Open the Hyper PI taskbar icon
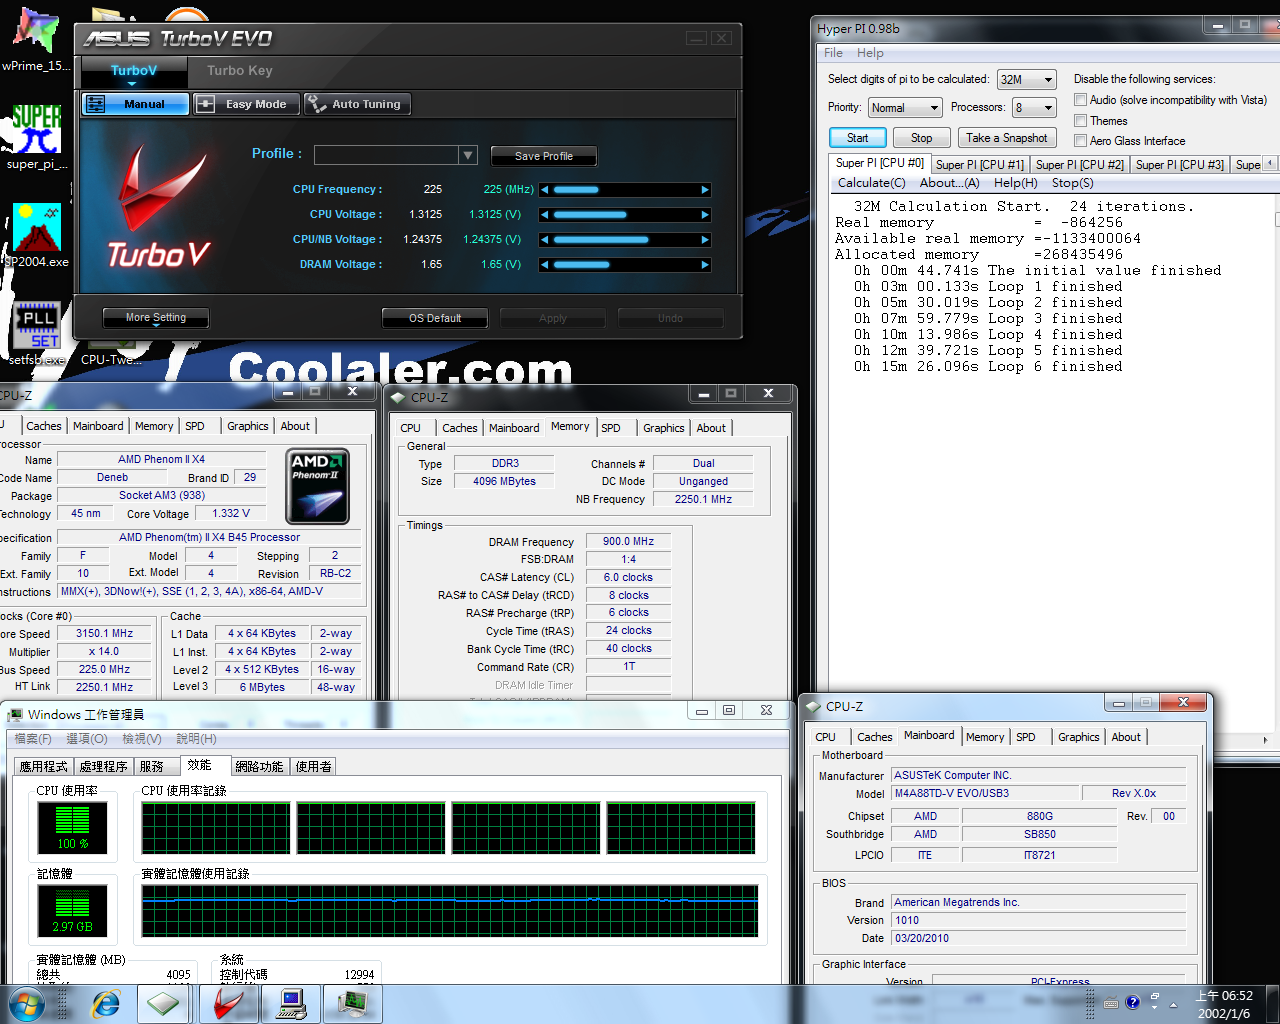 click(292, 1003)
